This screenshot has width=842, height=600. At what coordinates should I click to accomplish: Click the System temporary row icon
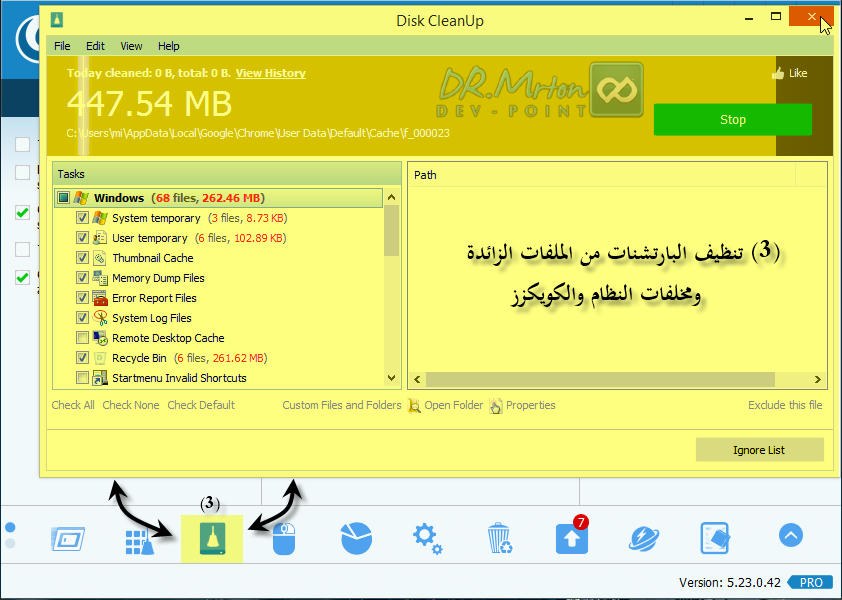coord(100,218)
